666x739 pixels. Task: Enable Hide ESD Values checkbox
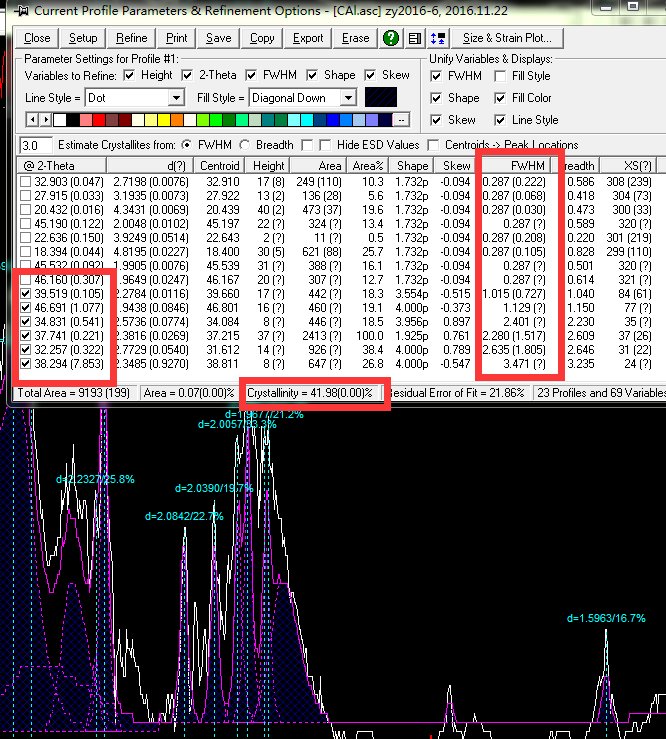tap(325, 145)
